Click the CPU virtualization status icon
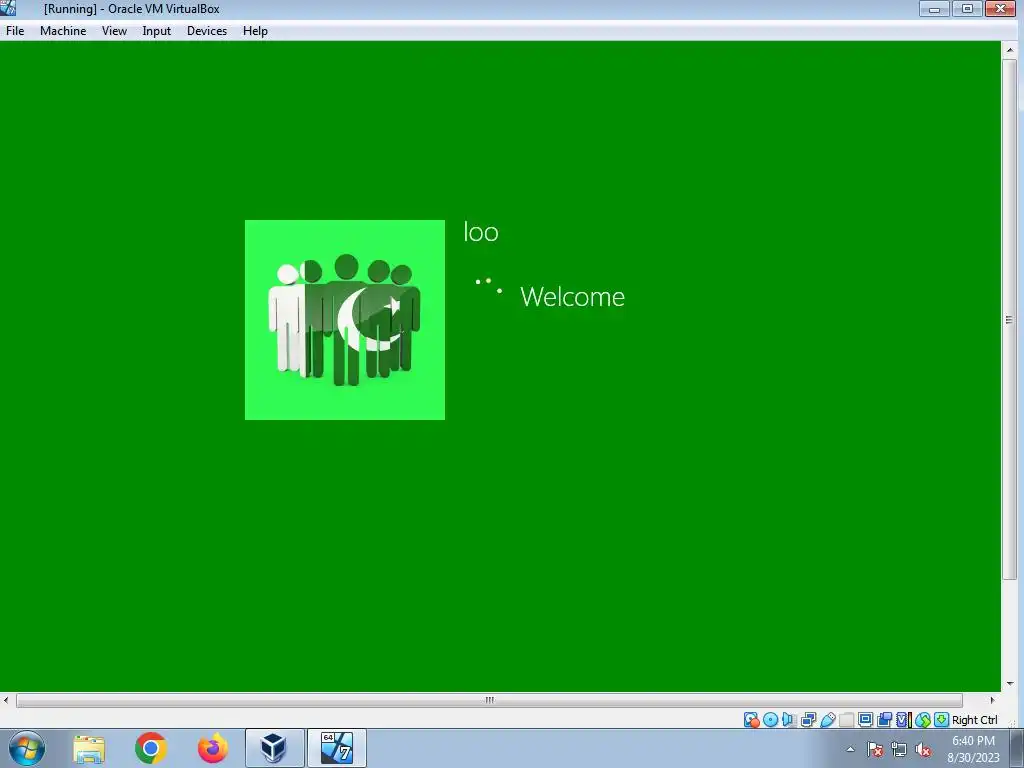Screen dimensions: 1024x768 pyautogui.click(x=904, y=720)
